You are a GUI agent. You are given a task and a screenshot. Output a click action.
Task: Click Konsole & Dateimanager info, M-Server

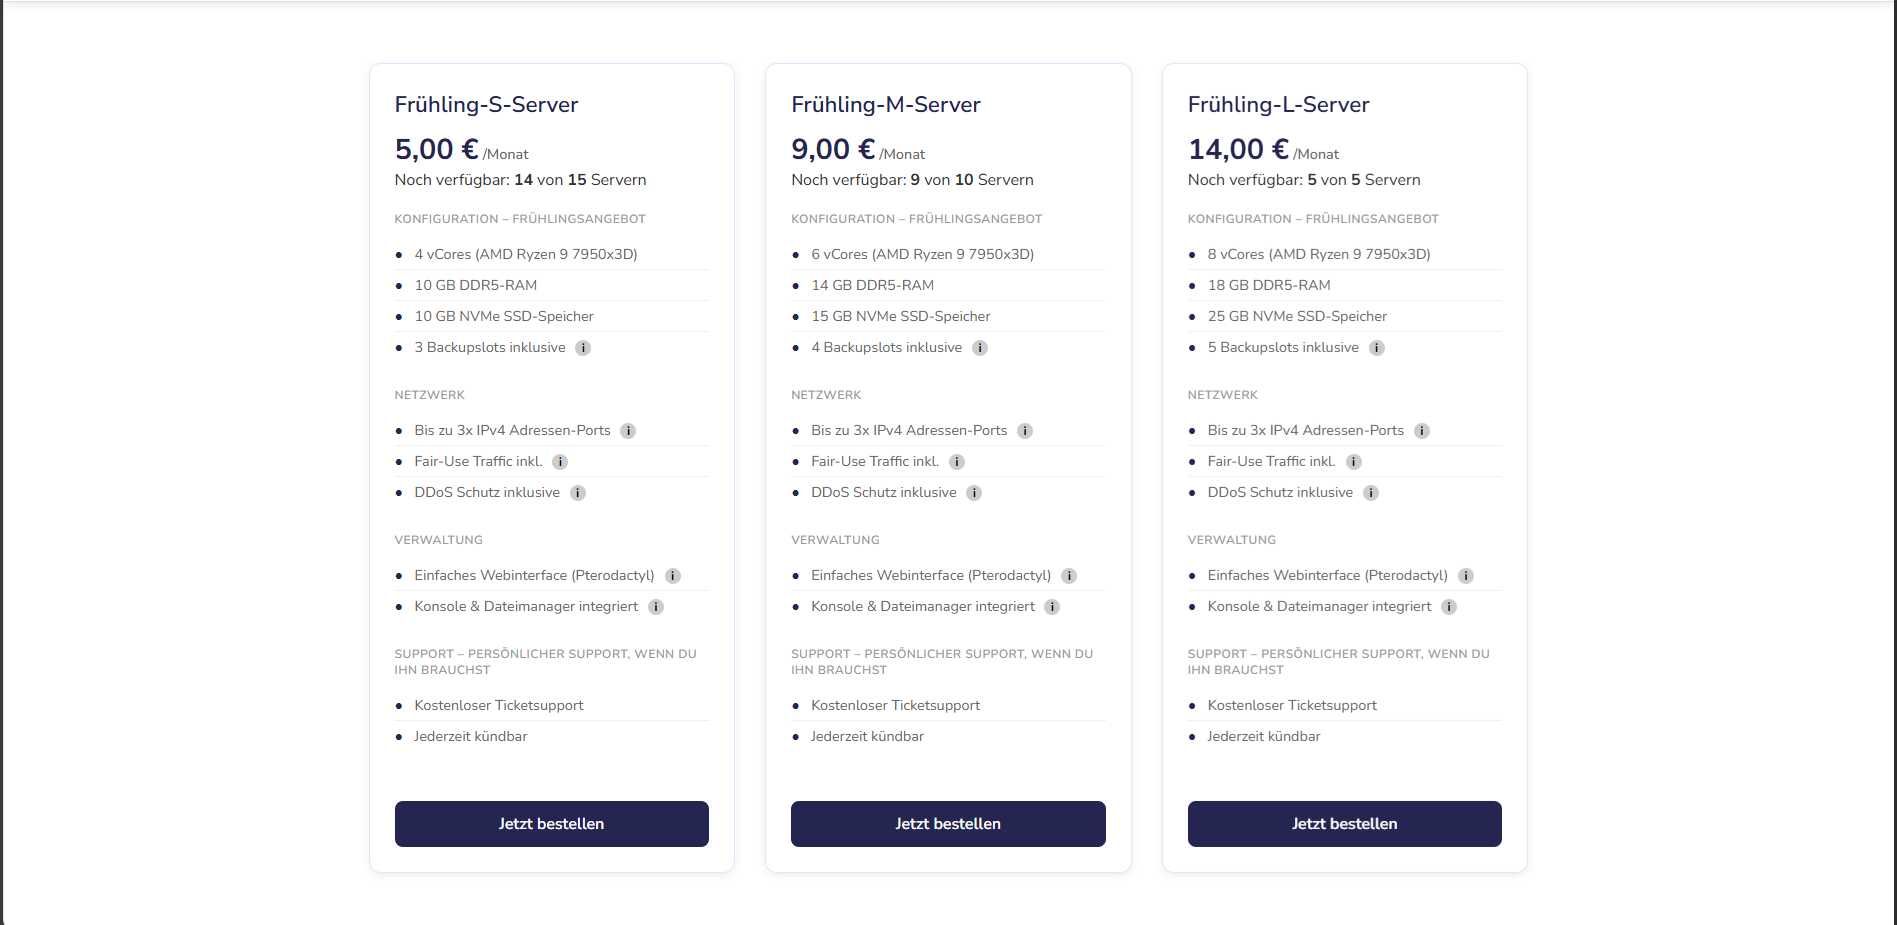(1052, 606)
